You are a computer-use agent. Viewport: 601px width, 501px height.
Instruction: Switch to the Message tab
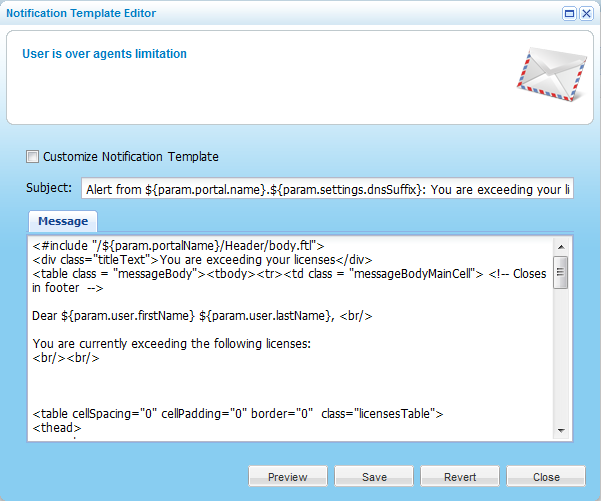[63, 221]
